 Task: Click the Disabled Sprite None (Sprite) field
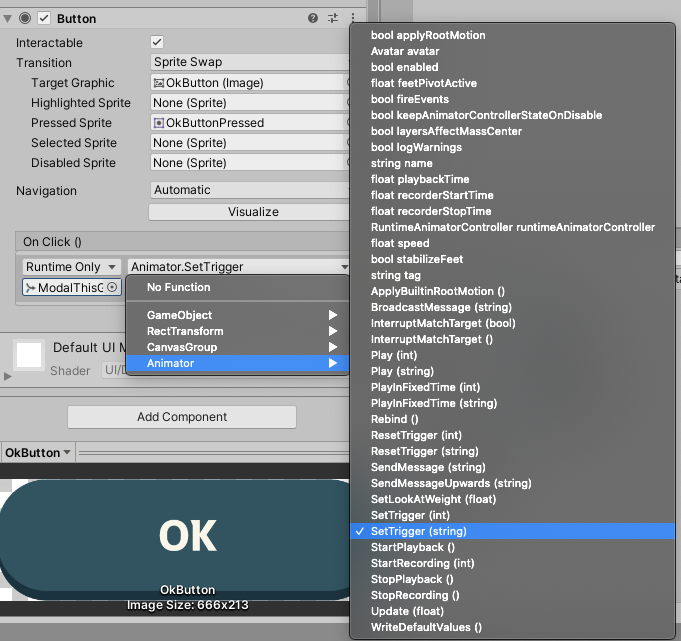point(250,162)
